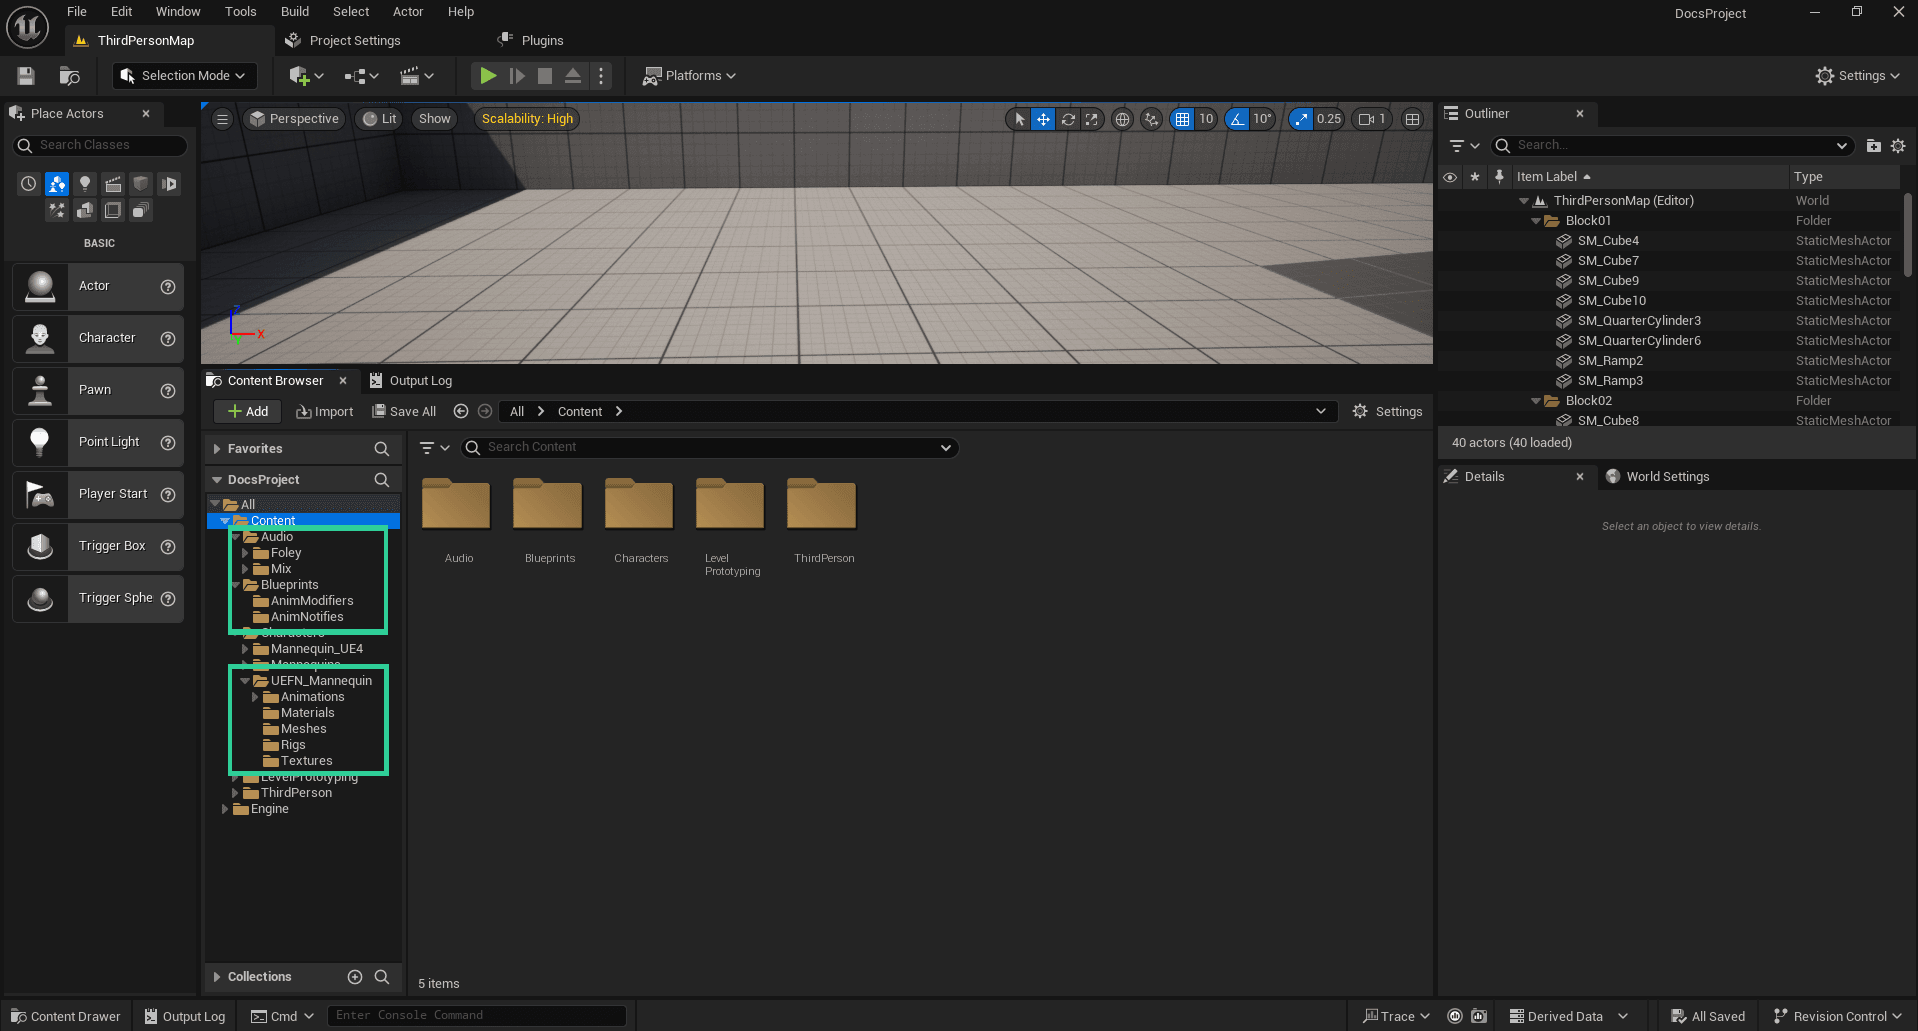Open camera speed setting

pos(1372,119)
